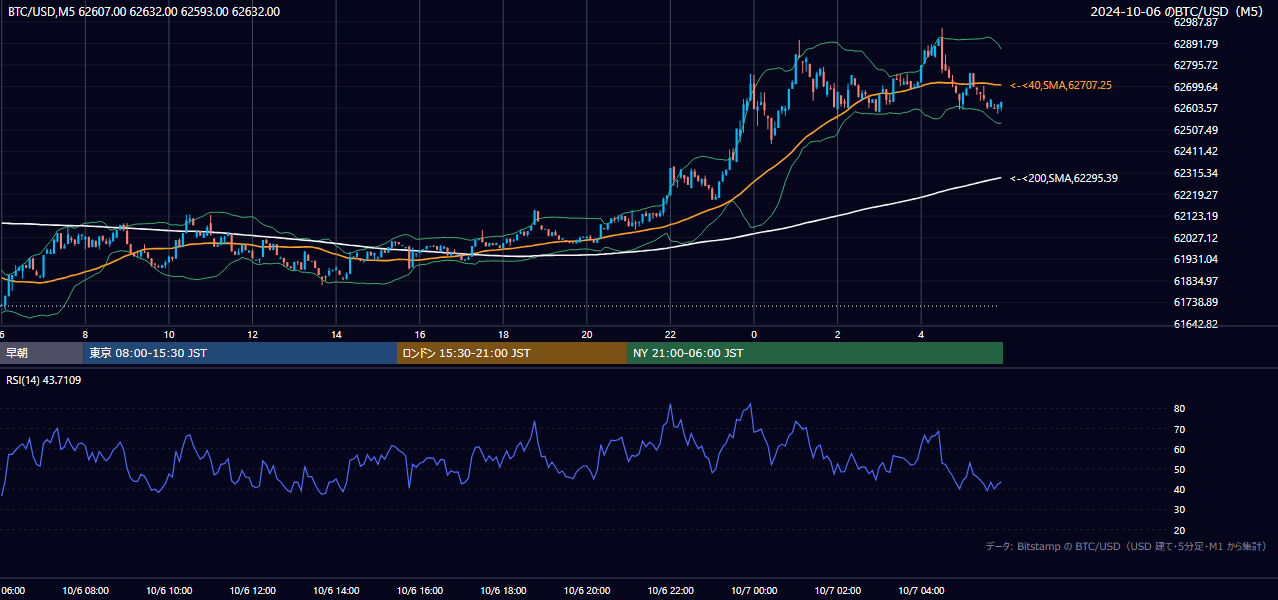Click the BTC/USD,M5 OHLC header text
Image resolution: width=1278 pixels, height=600 pixels.
point(144,12)
